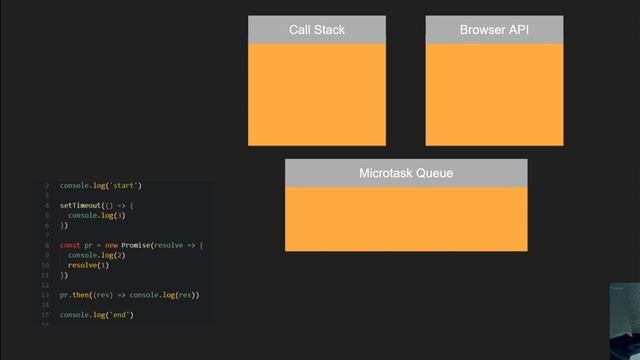The image size is (640, 360).
Task: Click the code line console.log('start')
Action: point(100,186)
